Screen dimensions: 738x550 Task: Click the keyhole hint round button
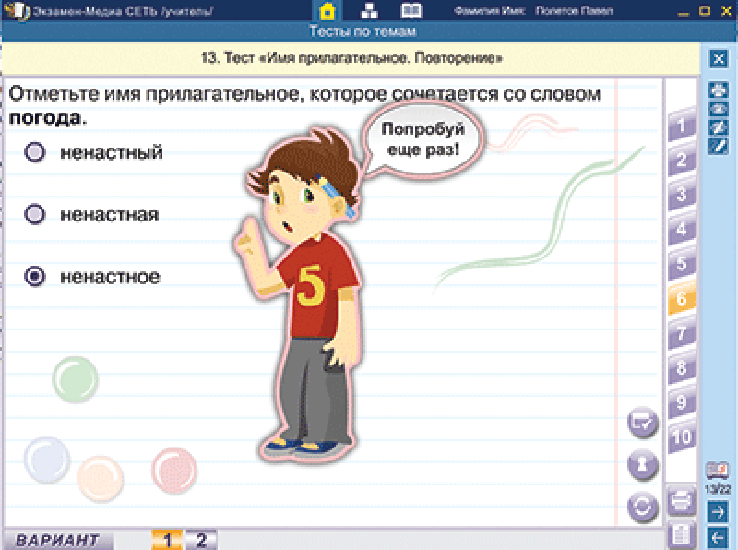point(641,465)
